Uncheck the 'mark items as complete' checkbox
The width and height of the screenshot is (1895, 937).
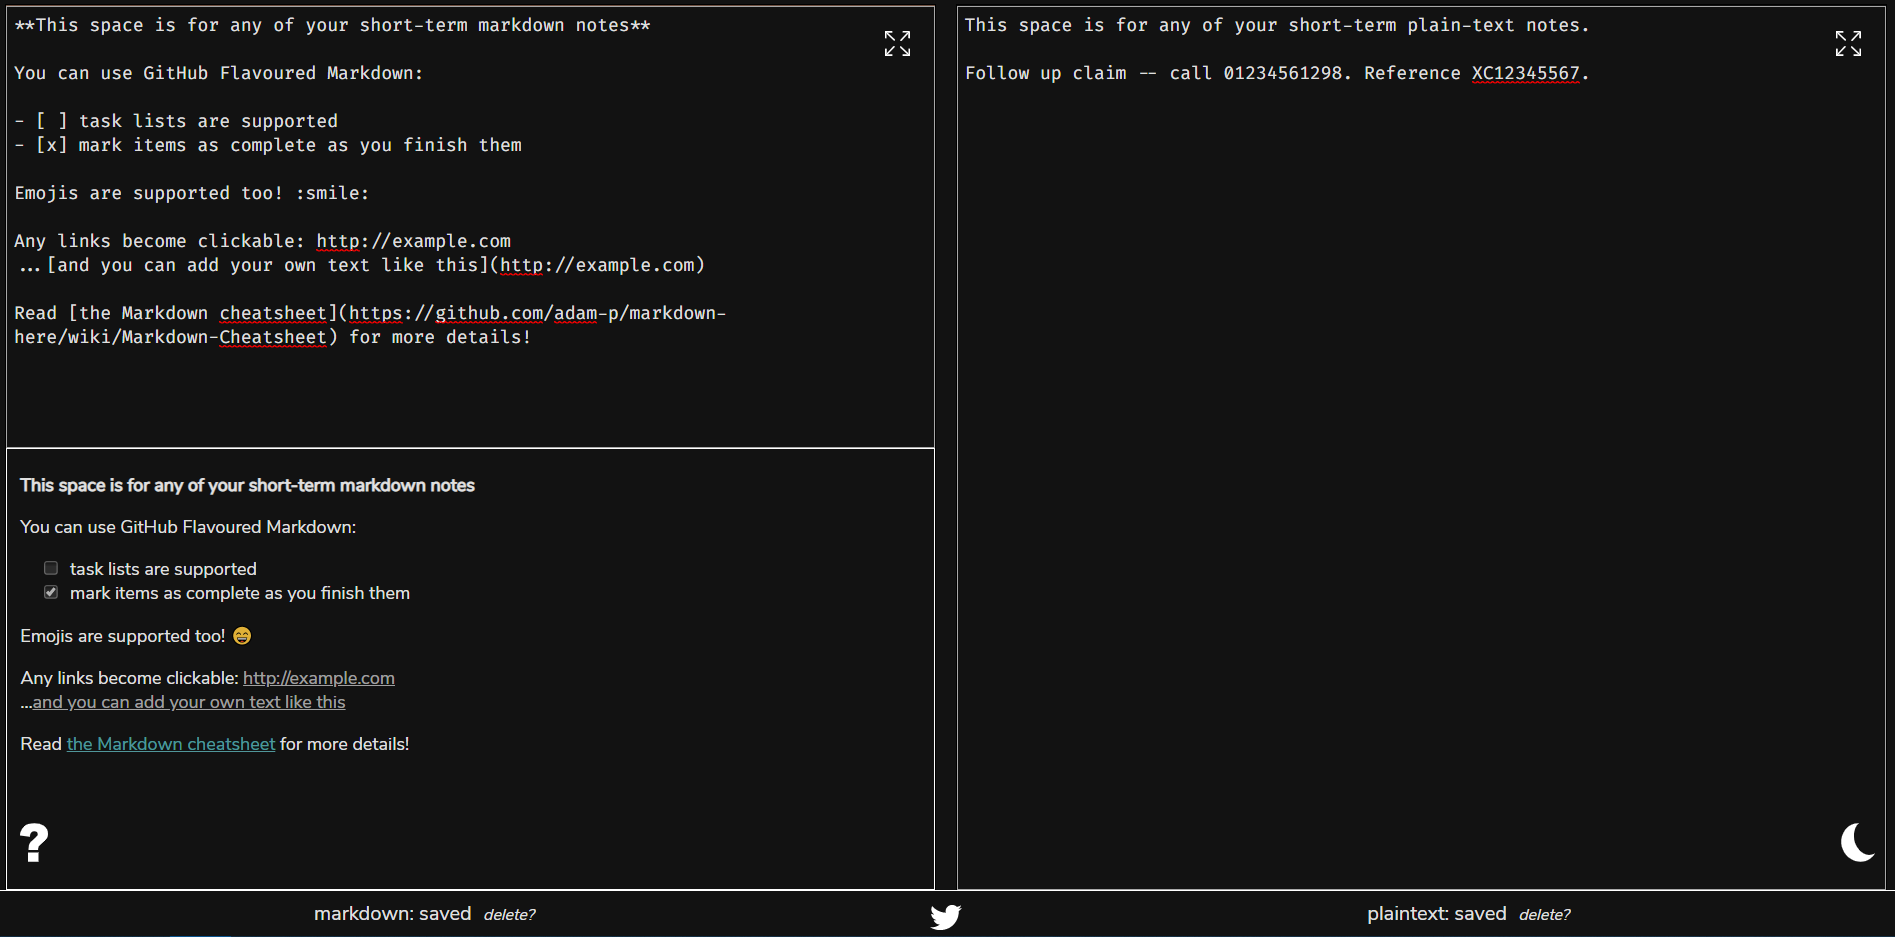click(51, 592)
